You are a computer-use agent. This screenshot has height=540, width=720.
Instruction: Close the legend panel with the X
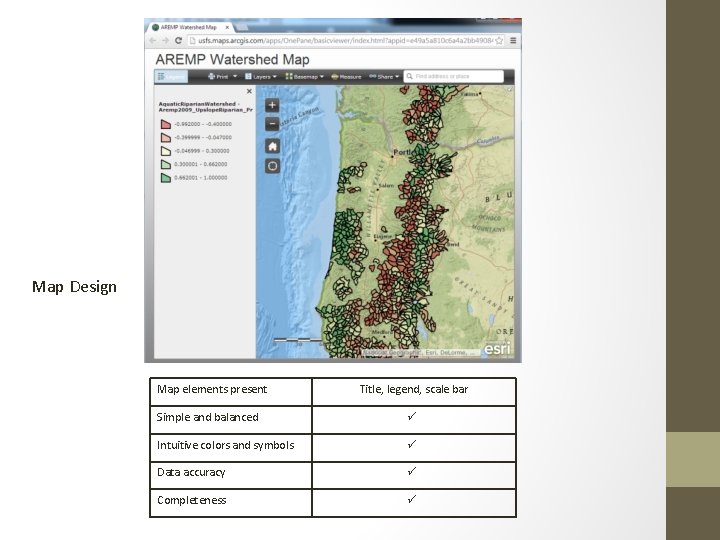click(249, 91)
